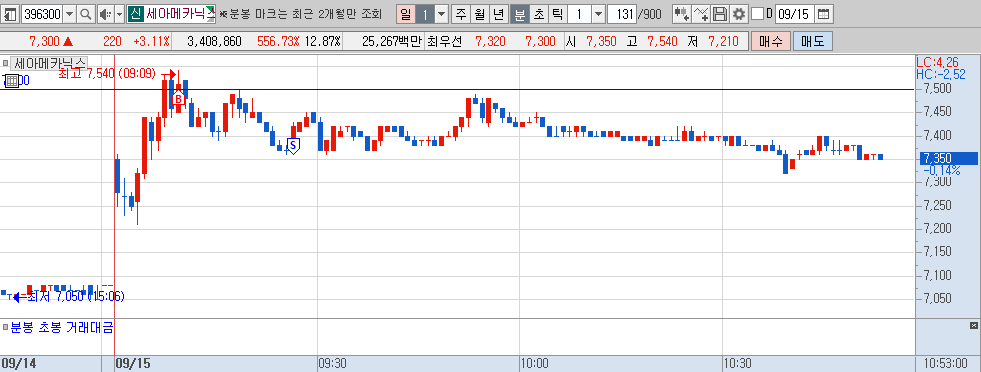Select the 월 monthly chart tab
The width and height of the screenshot is (981, 372).
479,14
